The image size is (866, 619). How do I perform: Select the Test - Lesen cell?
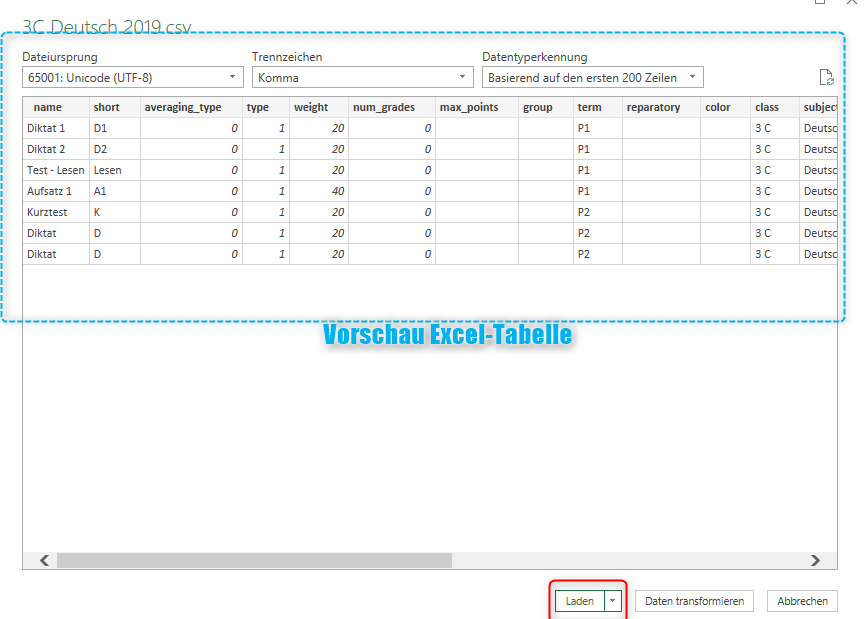(x=56, y=170)
